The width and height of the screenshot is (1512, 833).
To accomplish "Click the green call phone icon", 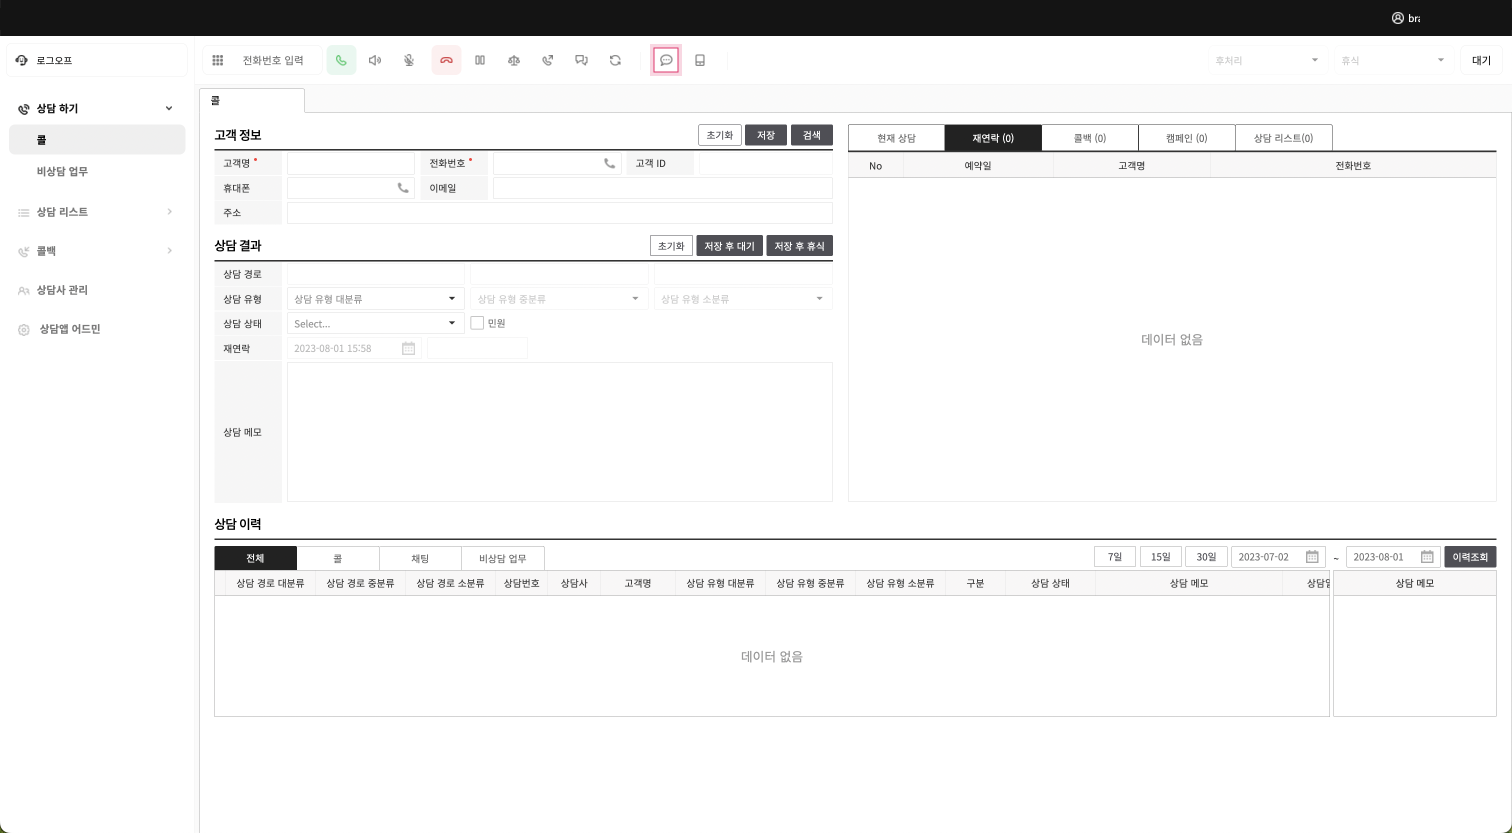I will pos(341,60).
